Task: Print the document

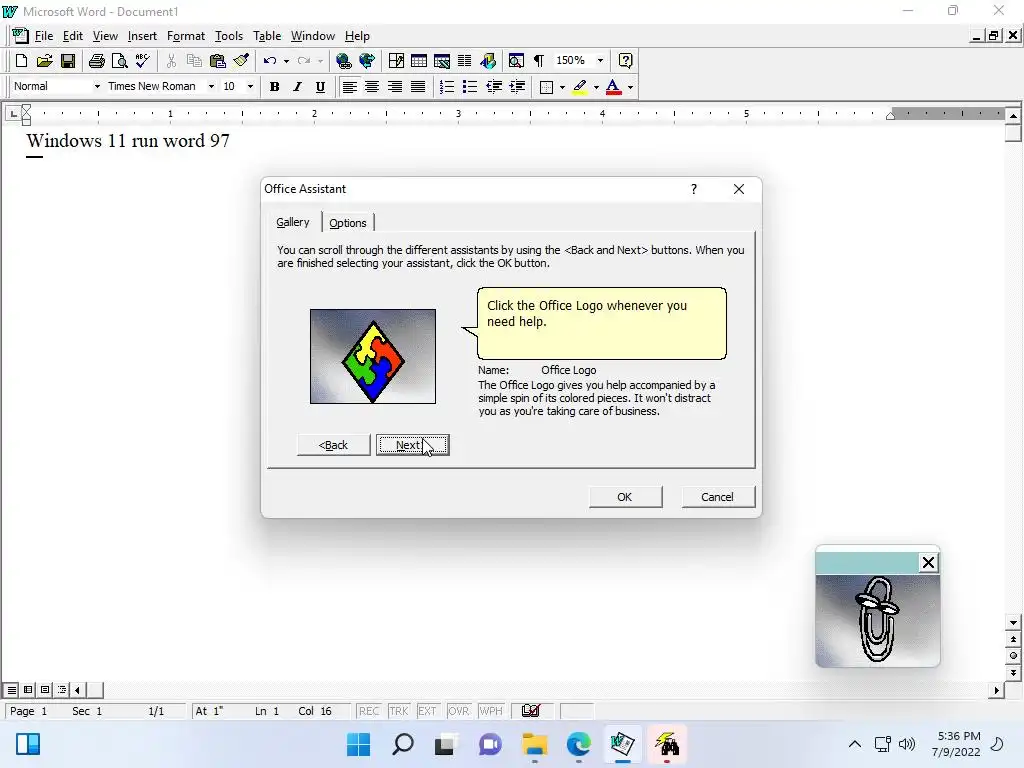Action: tap(97, 61)
